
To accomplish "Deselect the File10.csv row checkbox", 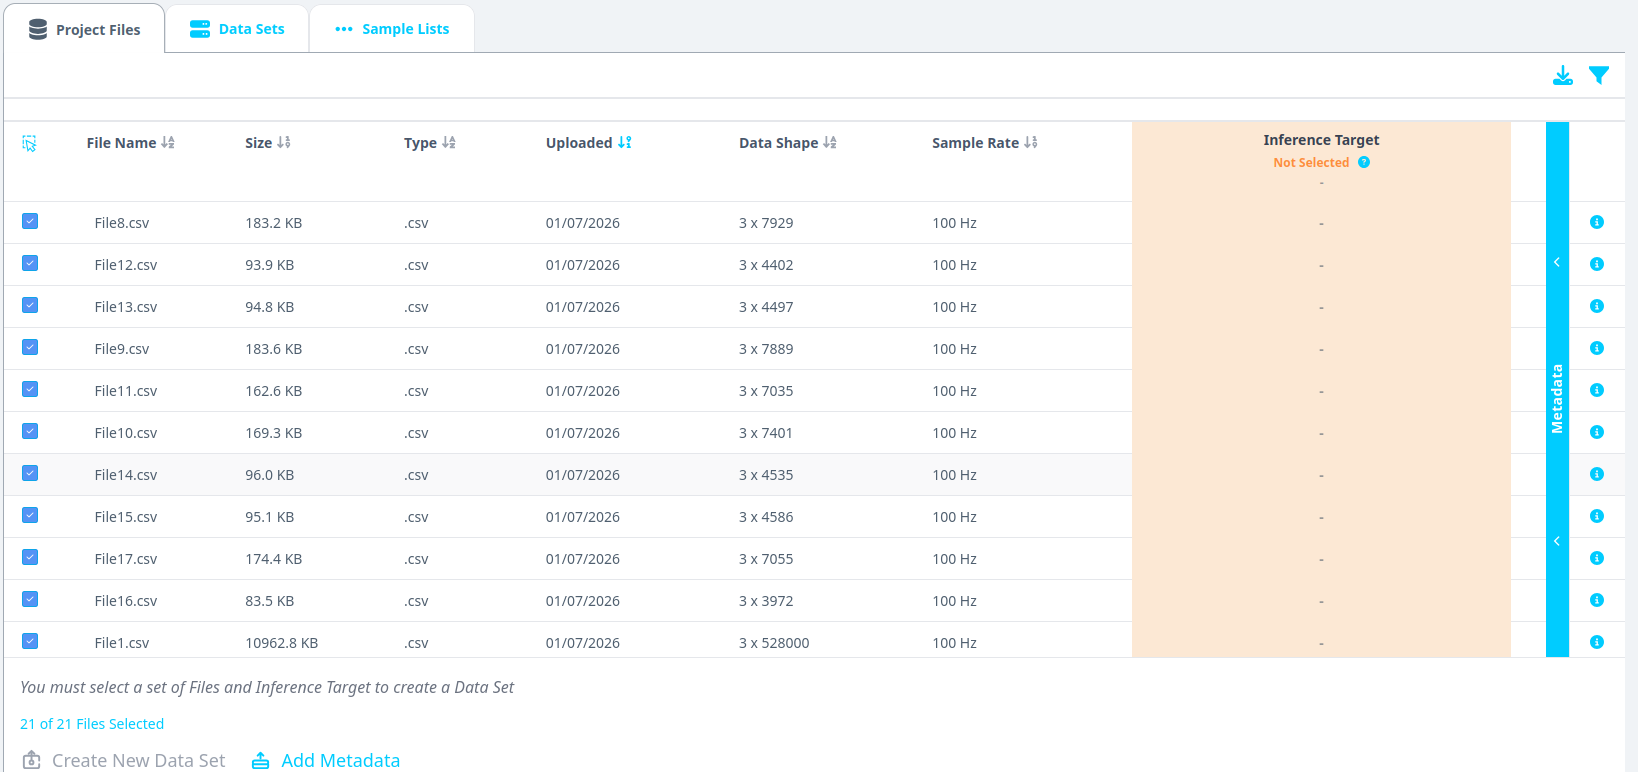I will pyautogui.click(x=30, y=432).
